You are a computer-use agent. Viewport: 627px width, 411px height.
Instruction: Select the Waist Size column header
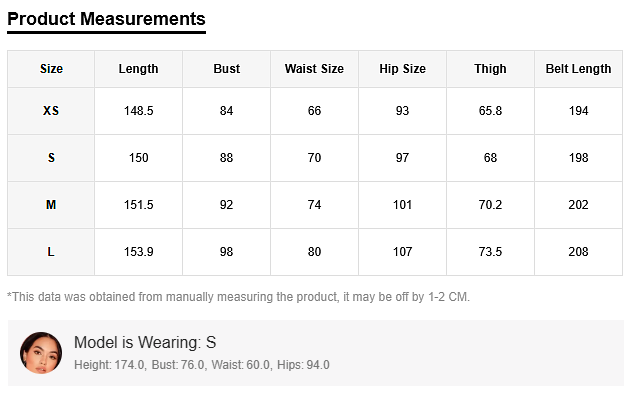tap(314, 69)
